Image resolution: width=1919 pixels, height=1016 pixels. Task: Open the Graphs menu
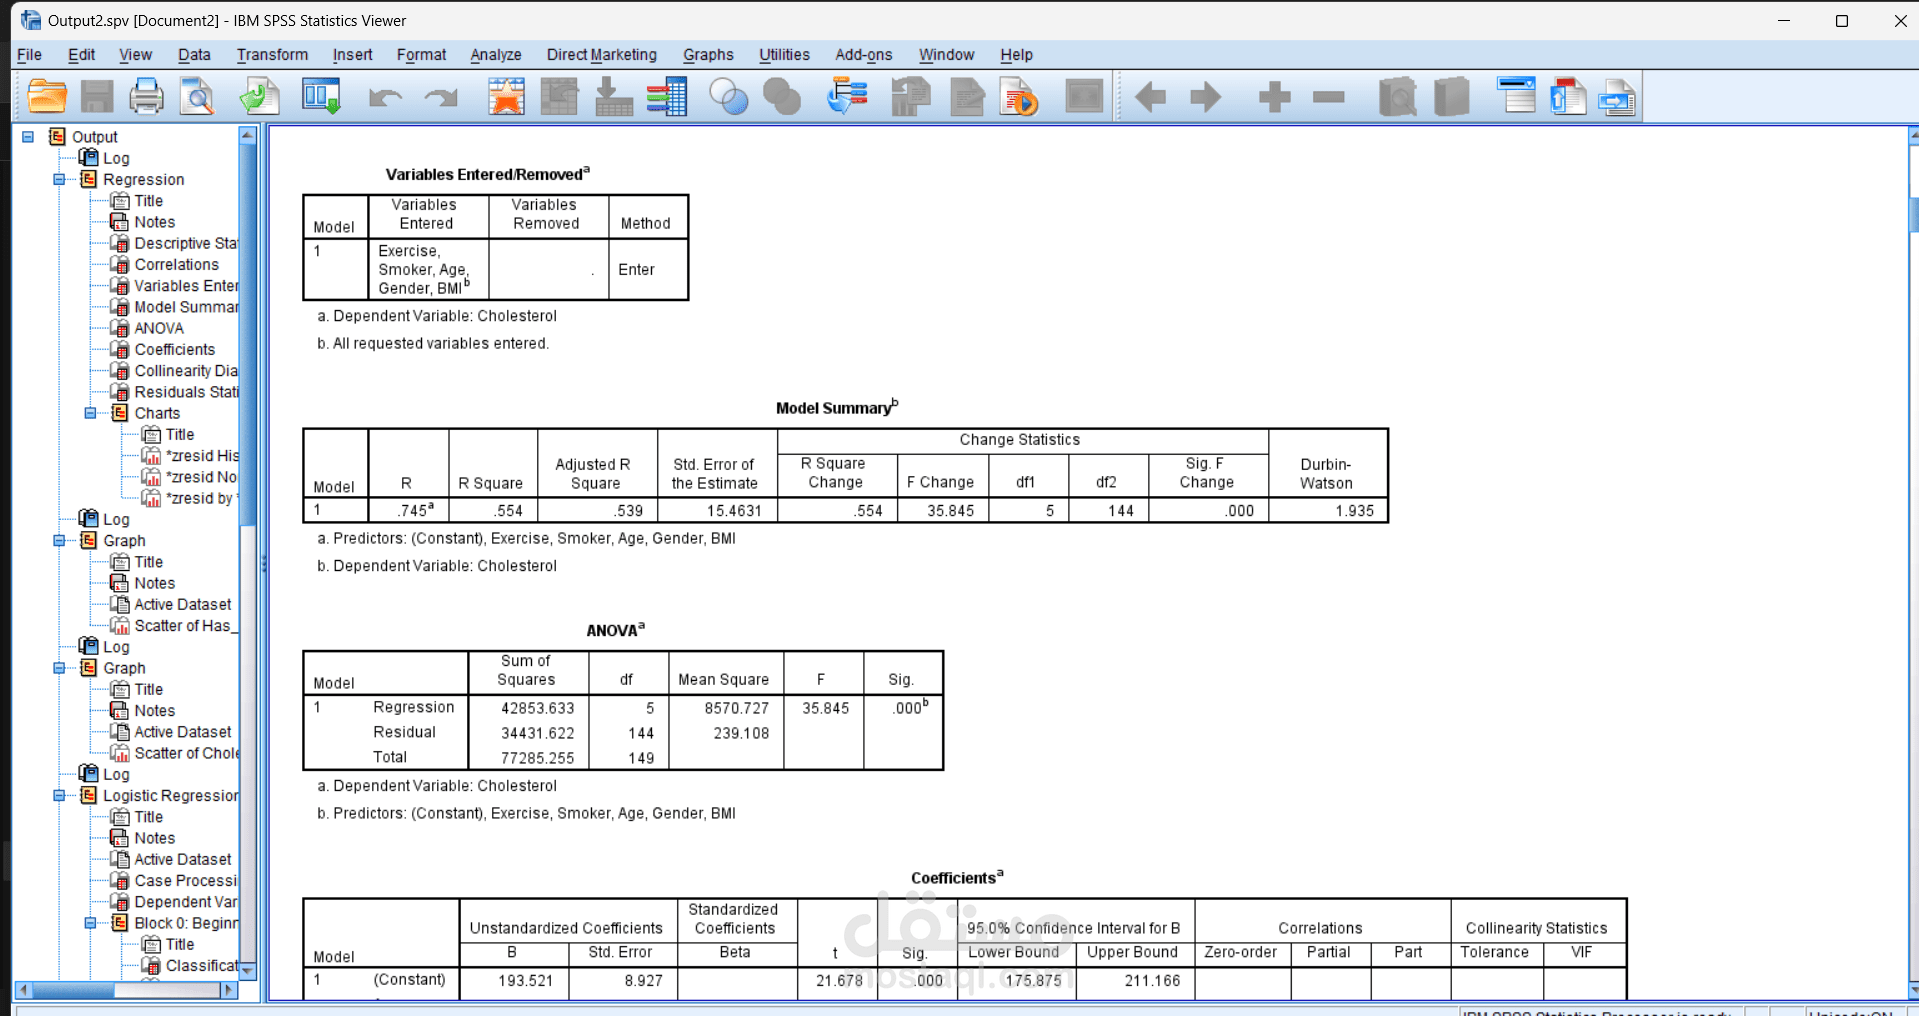click(708, 55)
